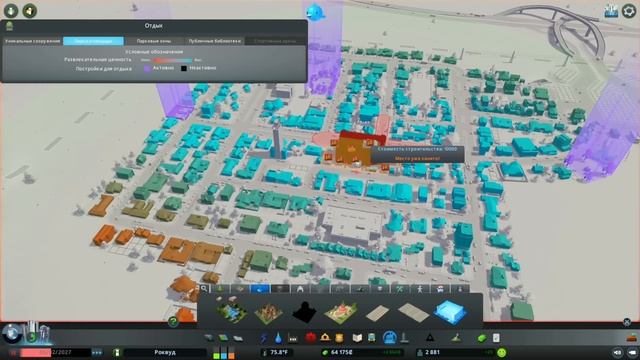This screenshot has width=640, height=360.
Task: Open the Districts tool icon
Action: 238,338
